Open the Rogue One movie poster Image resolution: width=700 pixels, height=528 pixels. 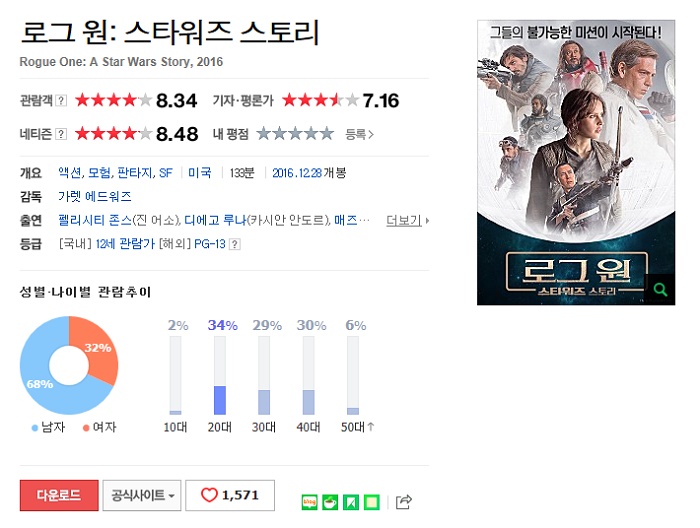576,162
